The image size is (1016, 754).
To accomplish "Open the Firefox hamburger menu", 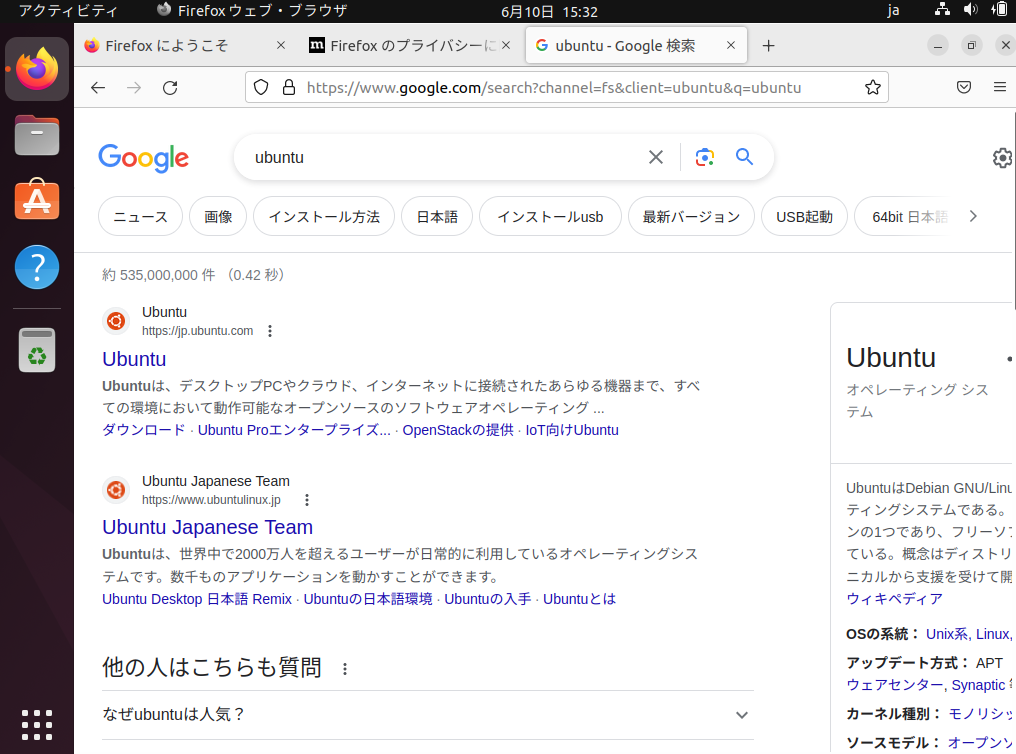I will click(x=1000, y=87).
